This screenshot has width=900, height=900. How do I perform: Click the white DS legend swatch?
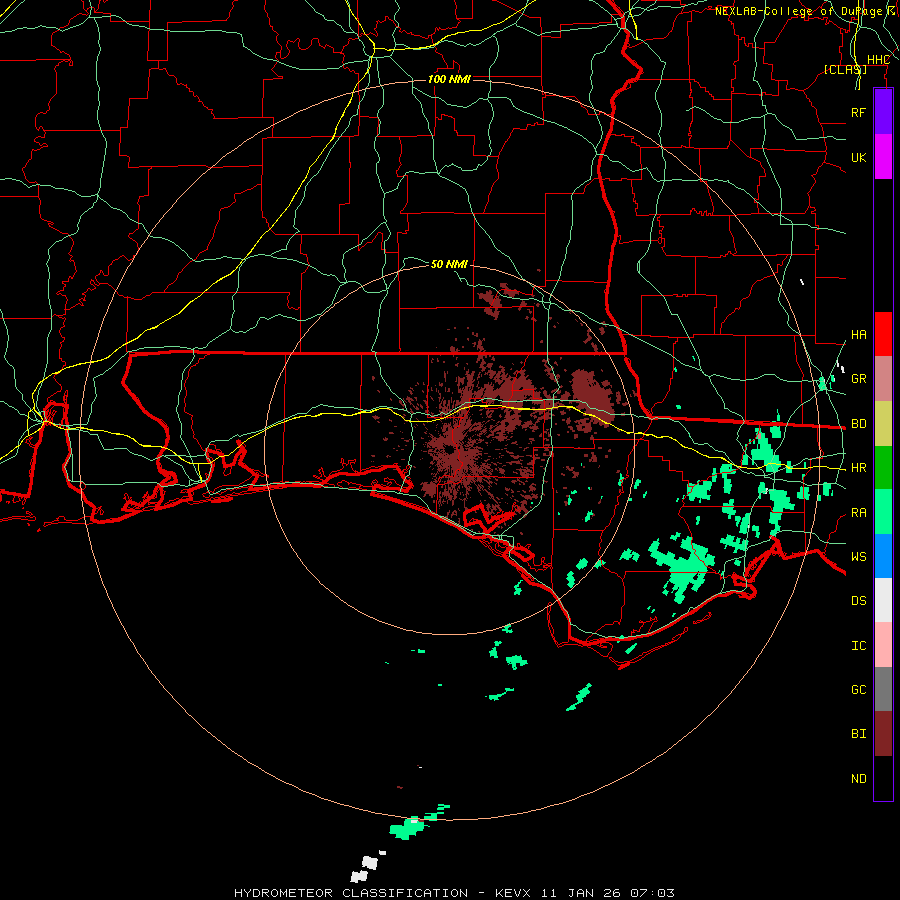click(x=883, y=600)
